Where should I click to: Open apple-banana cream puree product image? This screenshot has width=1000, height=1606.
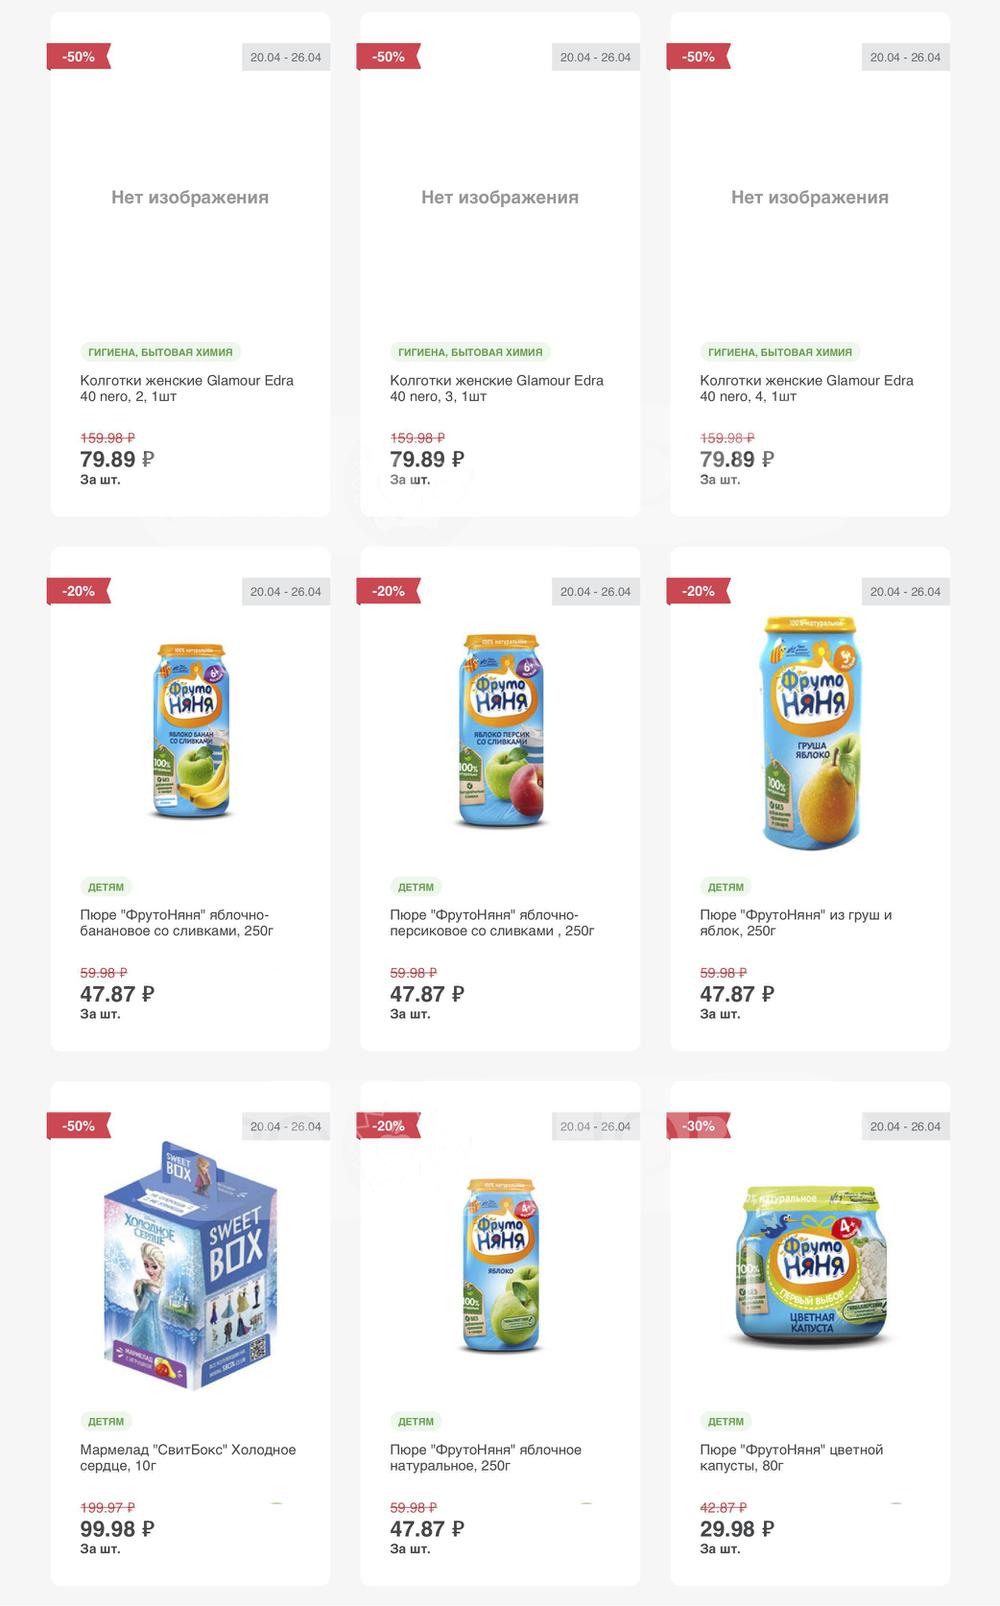coord(191,731)
